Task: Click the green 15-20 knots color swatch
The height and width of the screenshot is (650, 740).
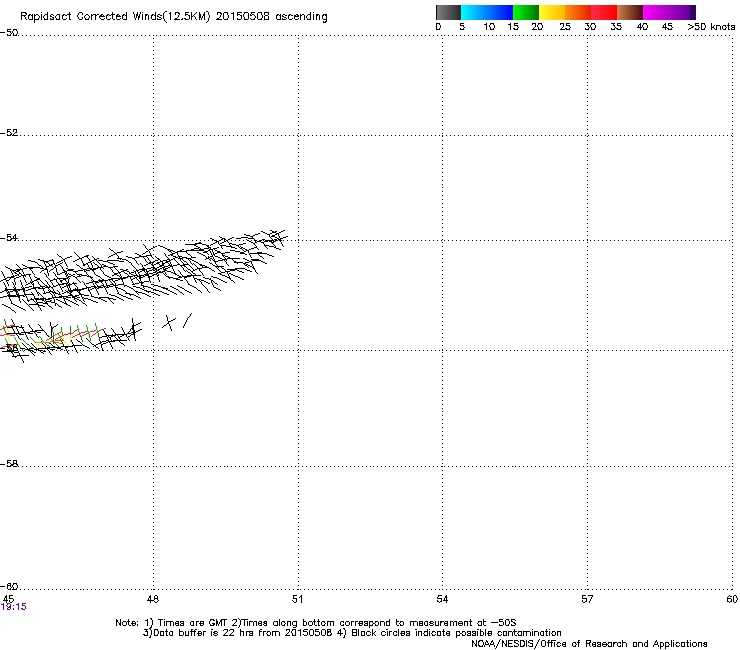Action: pyautogui.click(x=526, y=12)
